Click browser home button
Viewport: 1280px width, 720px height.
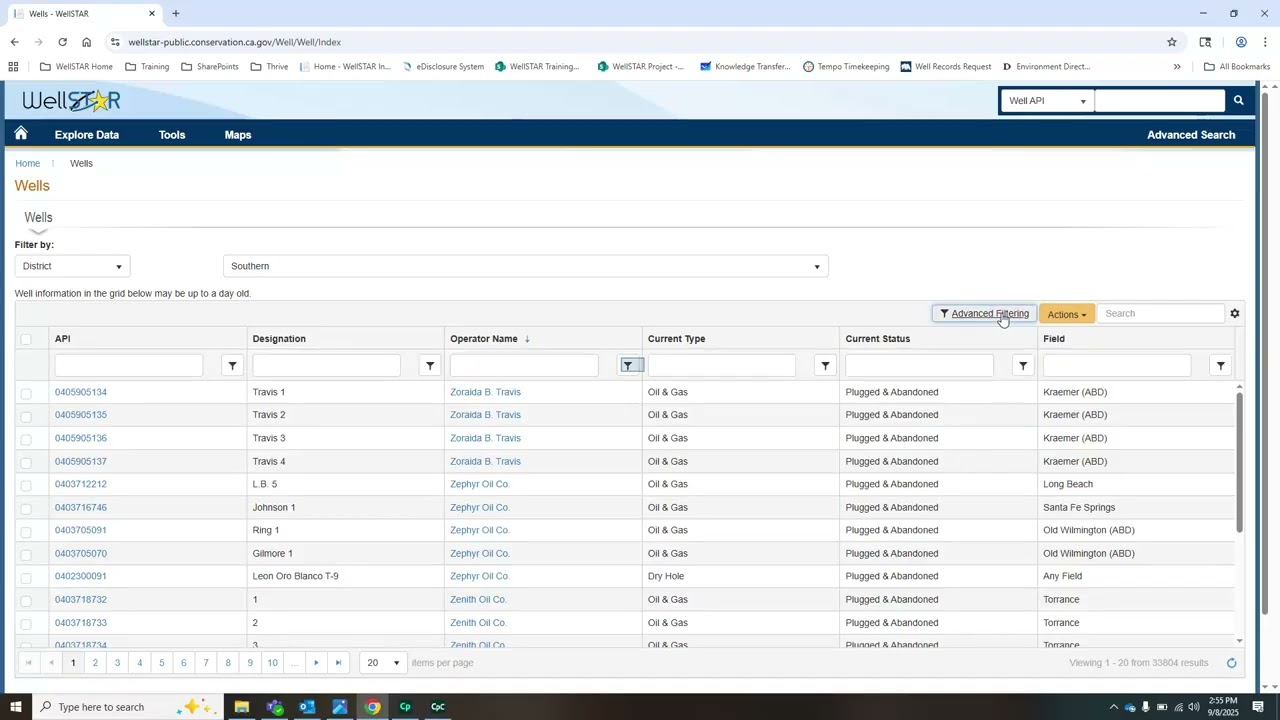(86, 42)
